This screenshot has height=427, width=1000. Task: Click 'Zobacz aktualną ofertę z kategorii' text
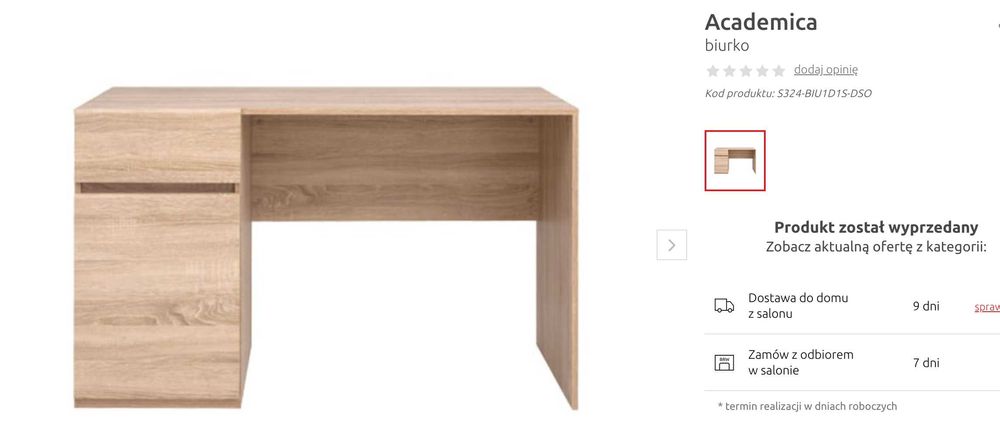[x=876, y=247]
